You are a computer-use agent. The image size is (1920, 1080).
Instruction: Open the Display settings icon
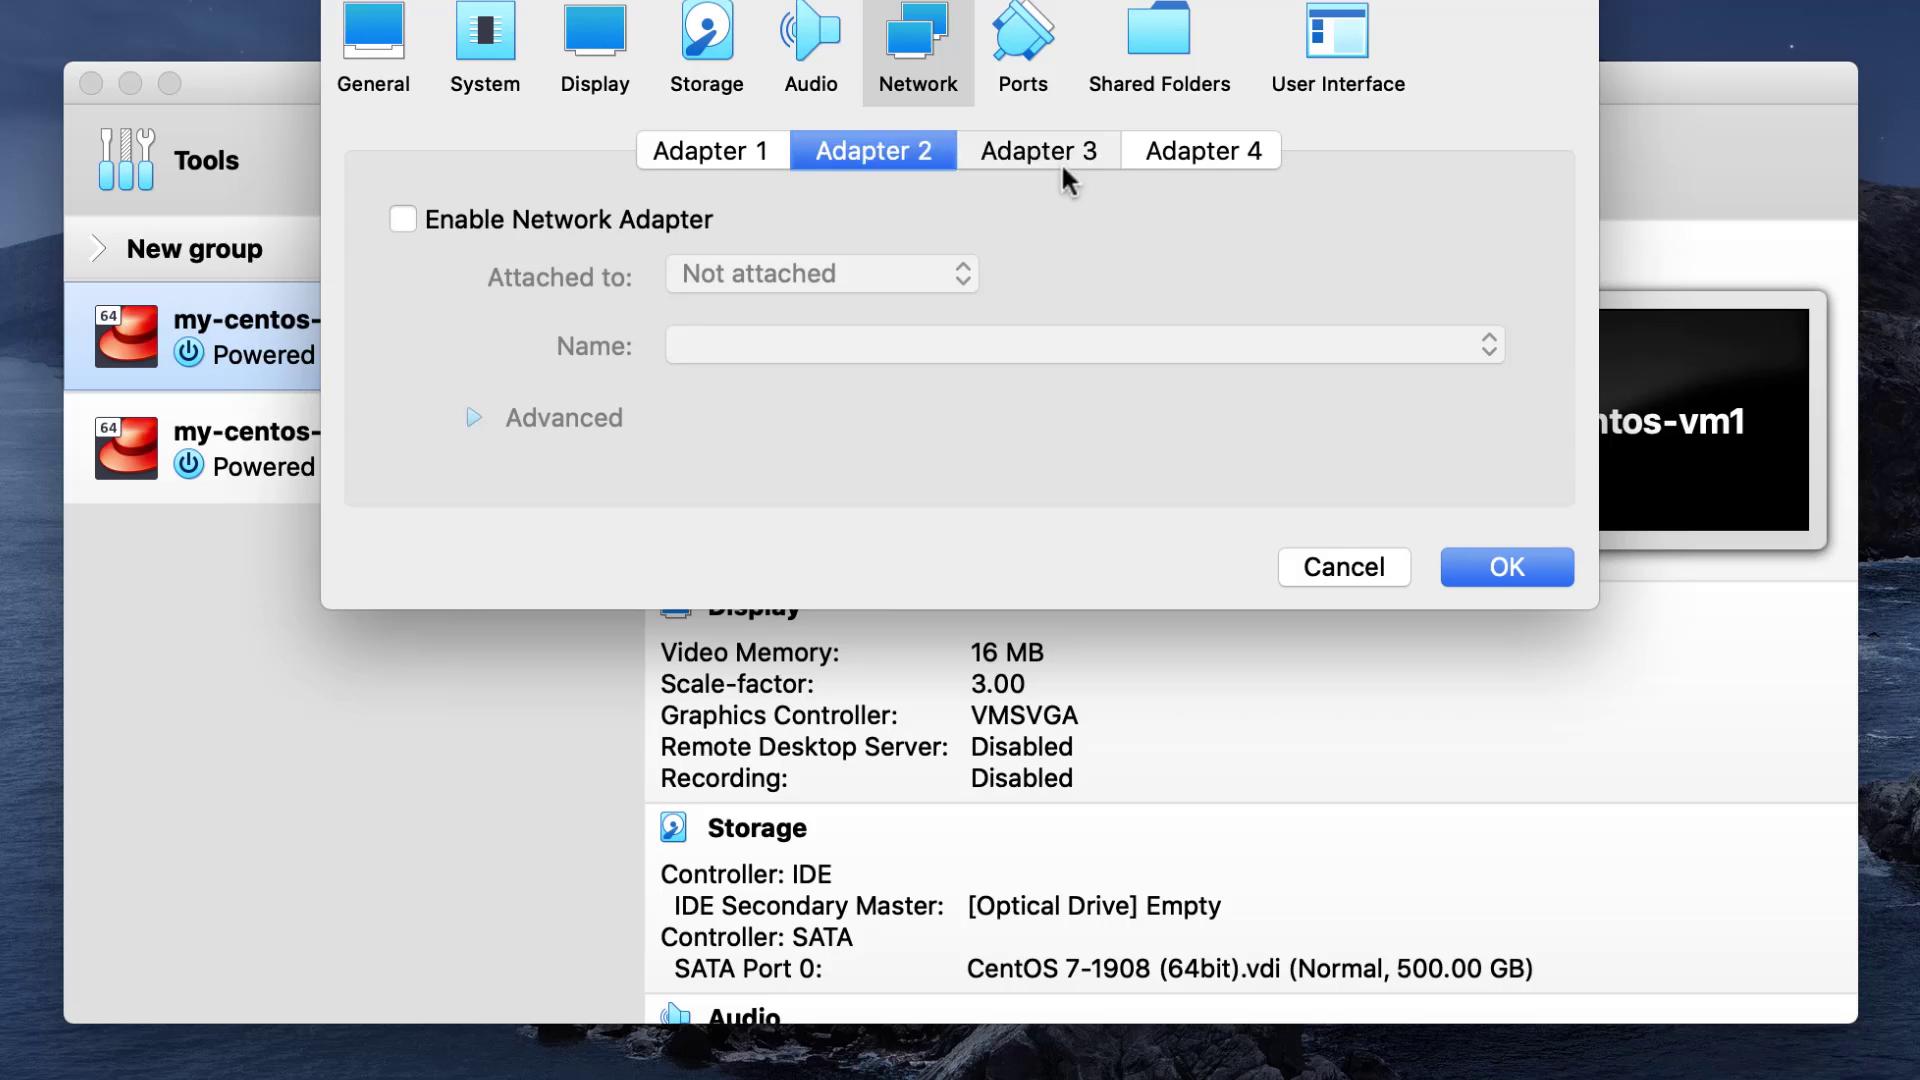click(x=595, y=48)
